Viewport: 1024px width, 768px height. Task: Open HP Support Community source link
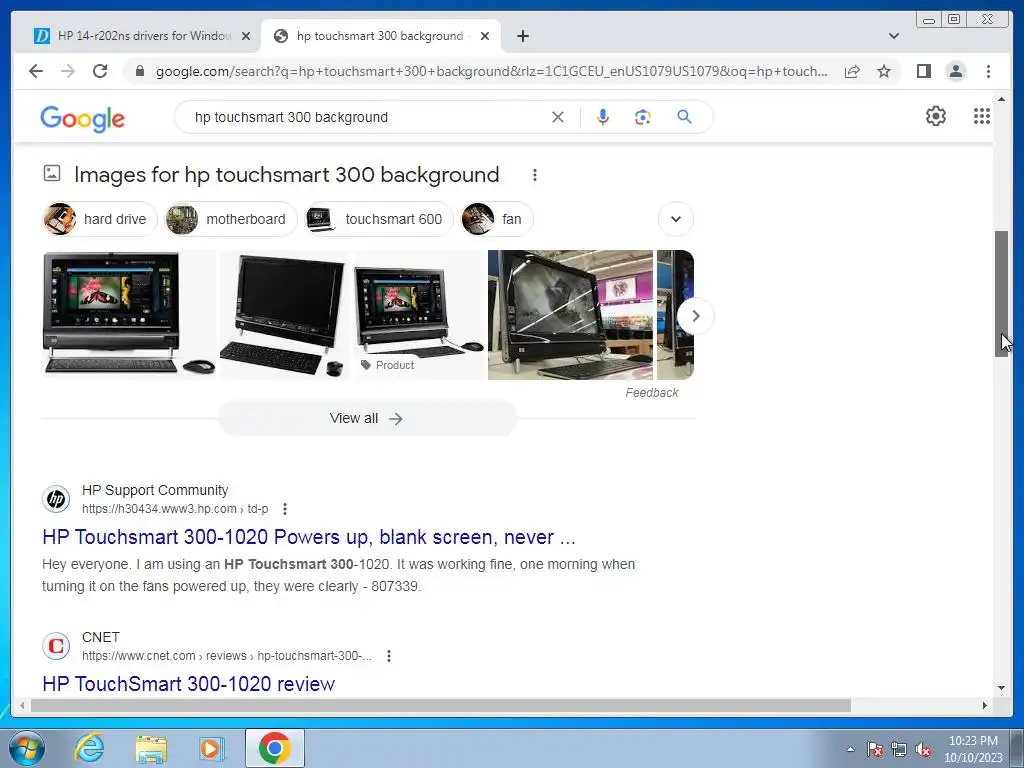pyautogui.click(x=155, y=499)
